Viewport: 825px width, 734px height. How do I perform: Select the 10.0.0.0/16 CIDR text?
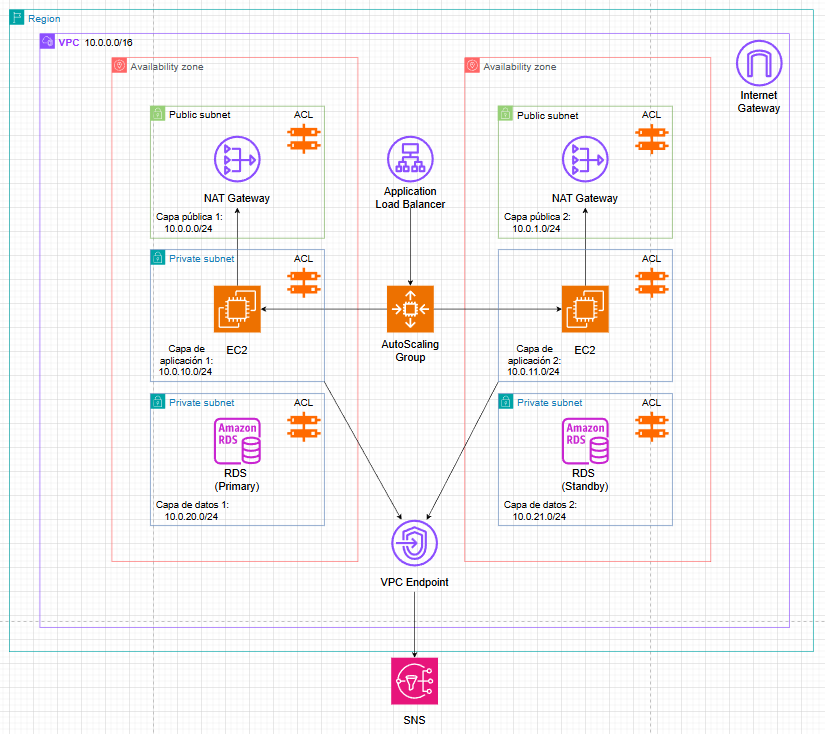[108, 43]
